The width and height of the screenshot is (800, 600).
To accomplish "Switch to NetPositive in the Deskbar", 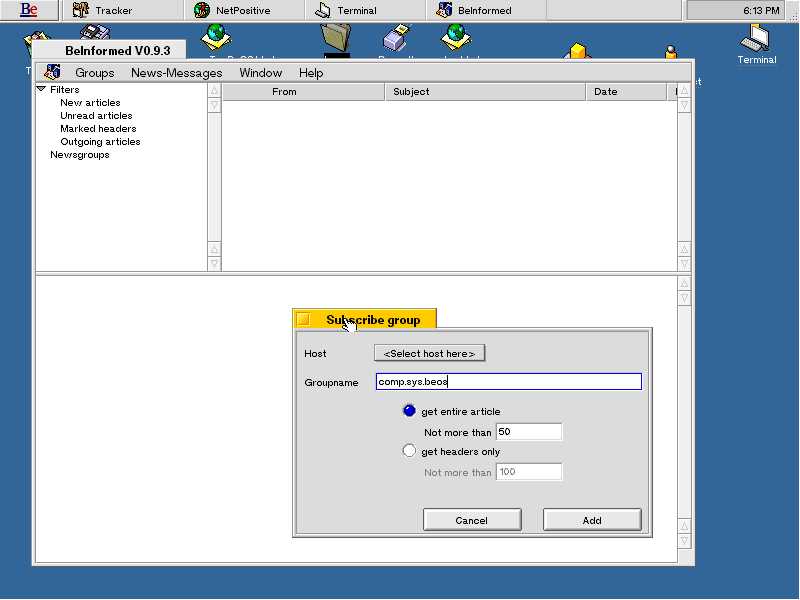I will pos(243,10).
